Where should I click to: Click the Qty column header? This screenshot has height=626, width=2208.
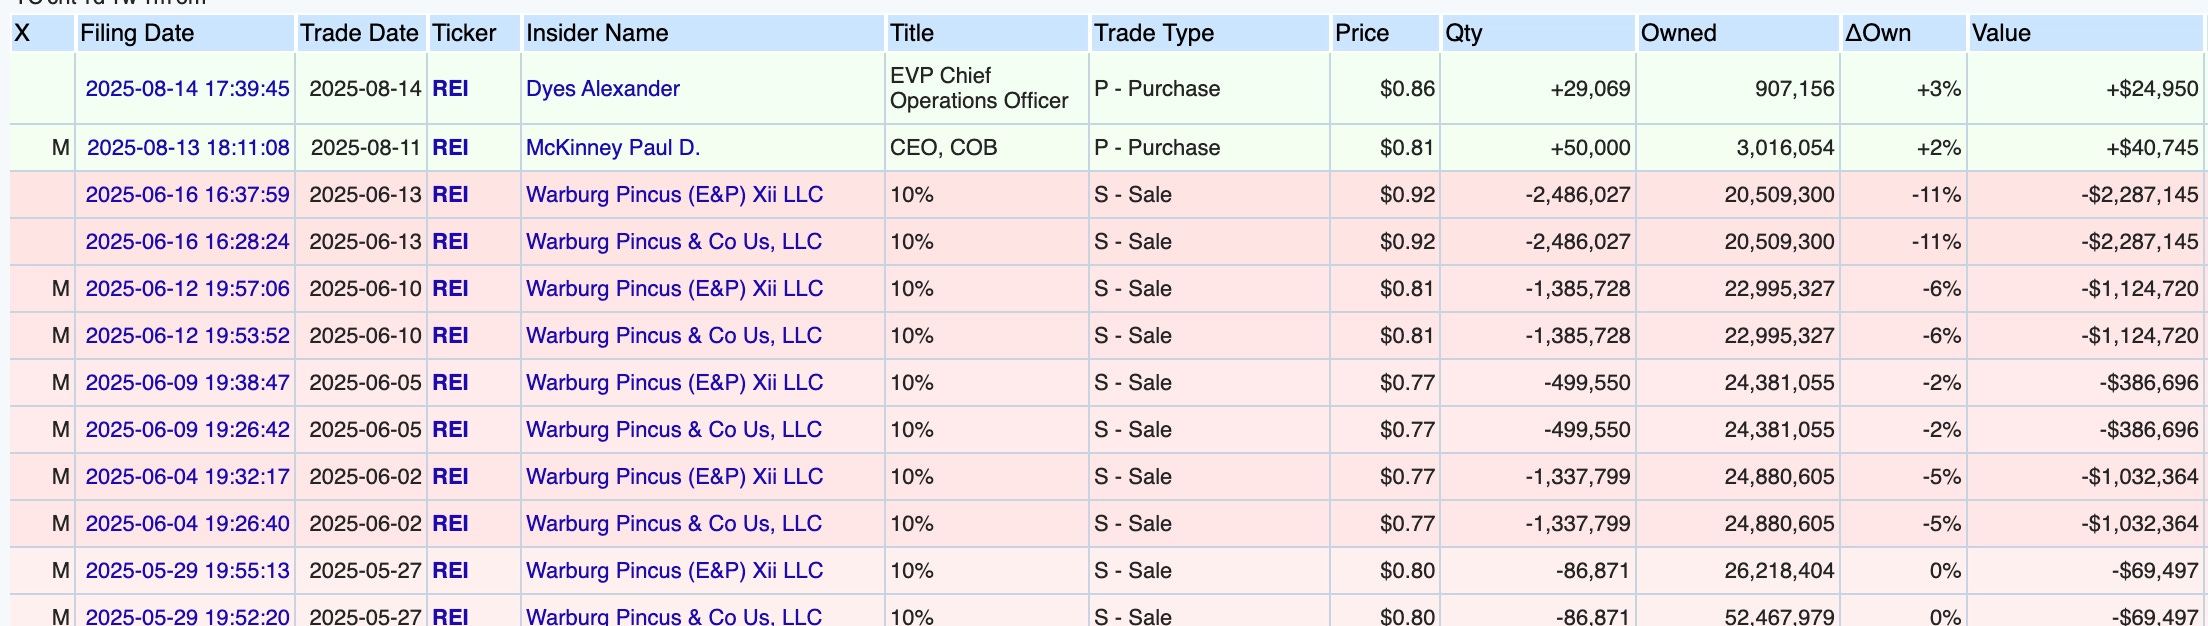pyautogui.click(x=1464, y=33)
